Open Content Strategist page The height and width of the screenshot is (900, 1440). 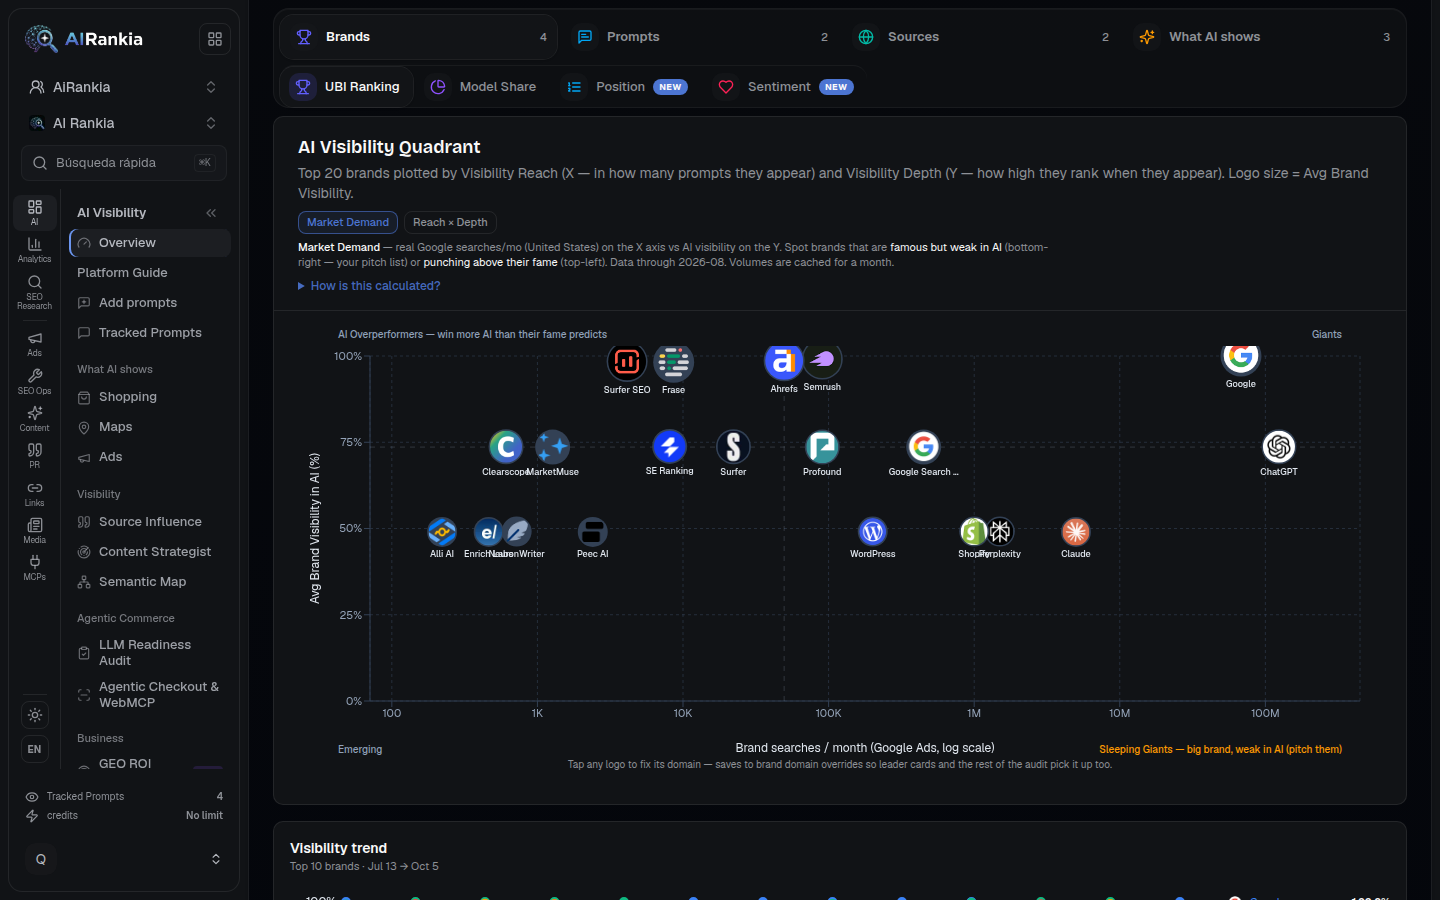click(x=150, y=552)
